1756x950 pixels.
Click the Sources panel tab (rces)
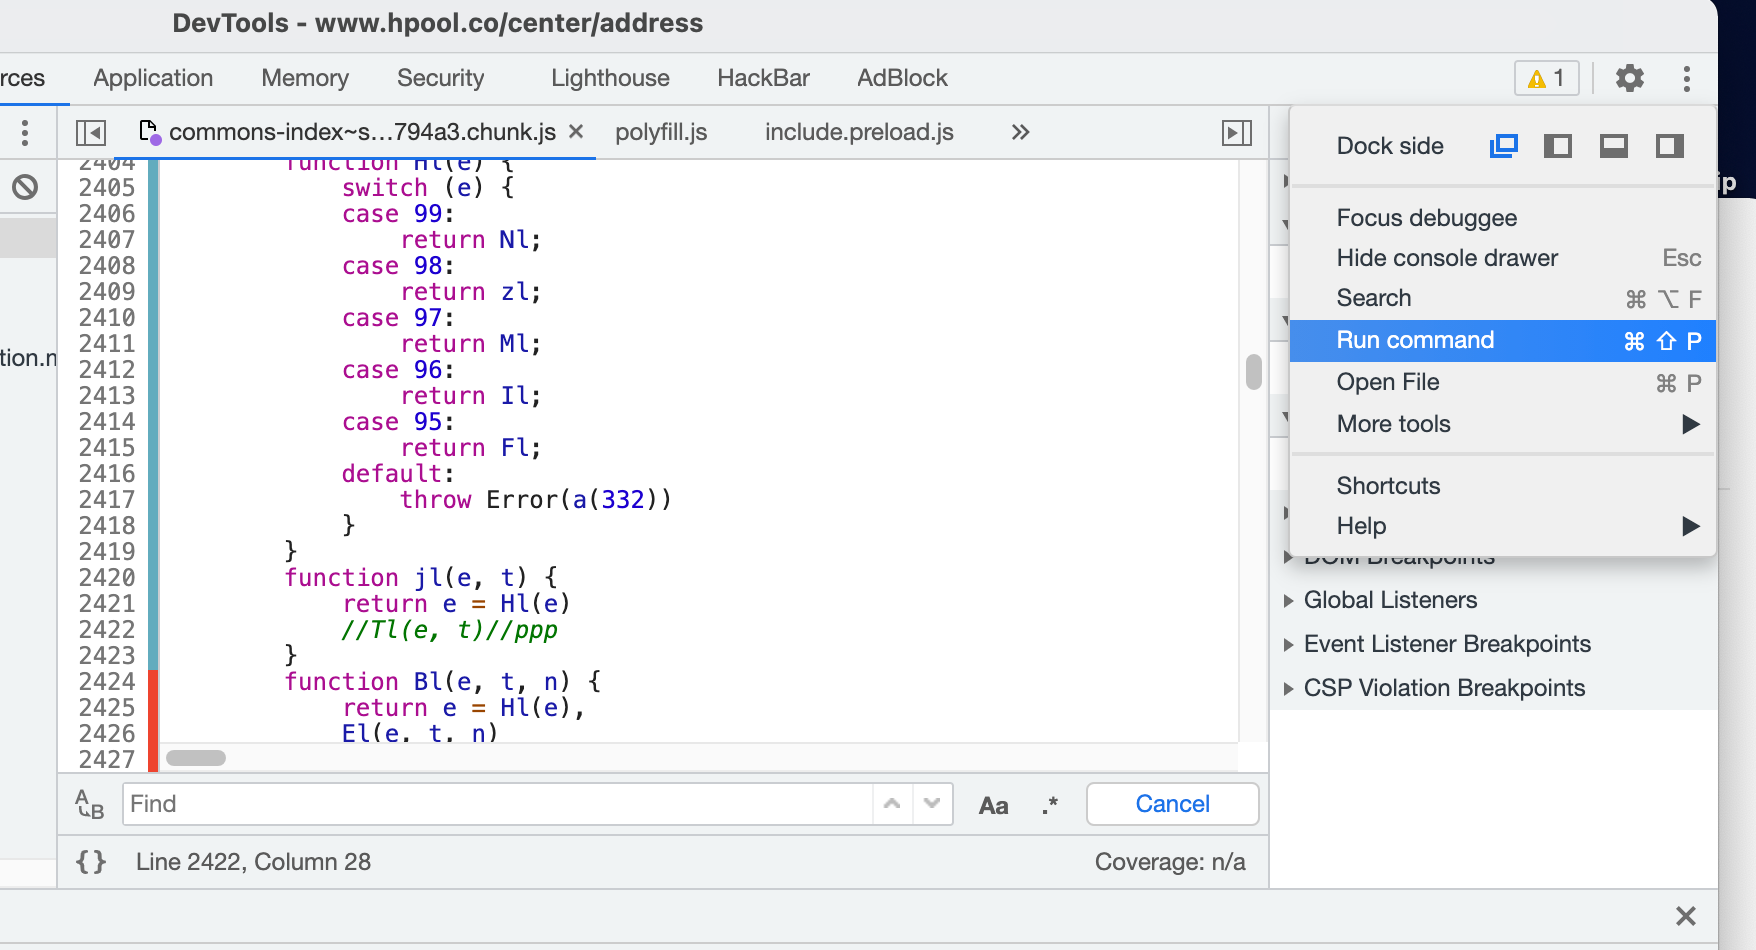(x=22, y=78)
